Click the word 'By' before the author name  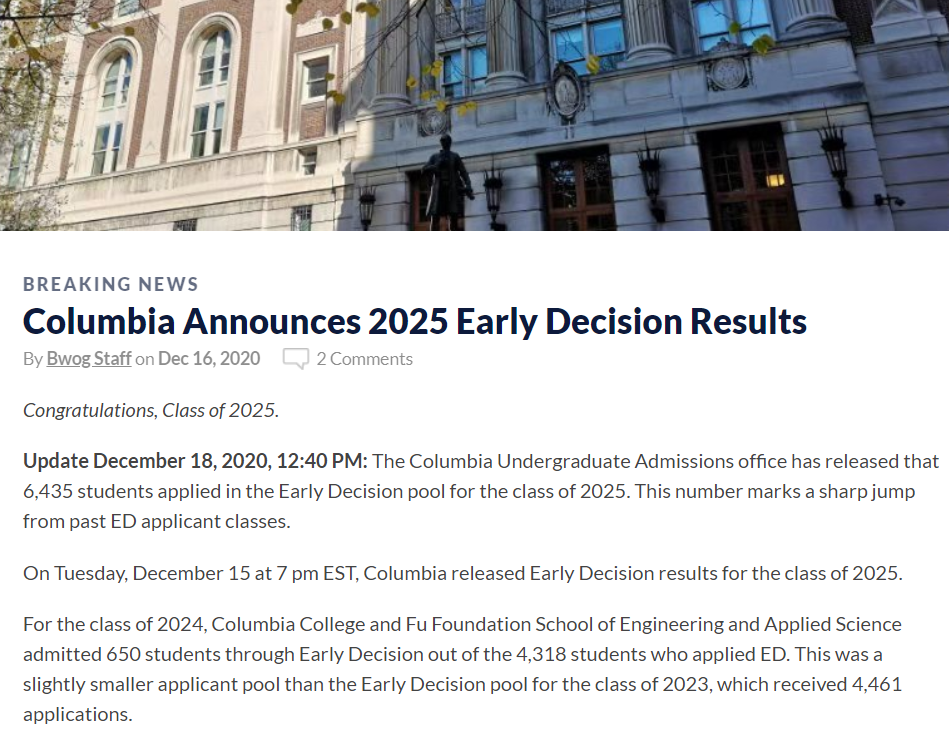pos(33,359)
